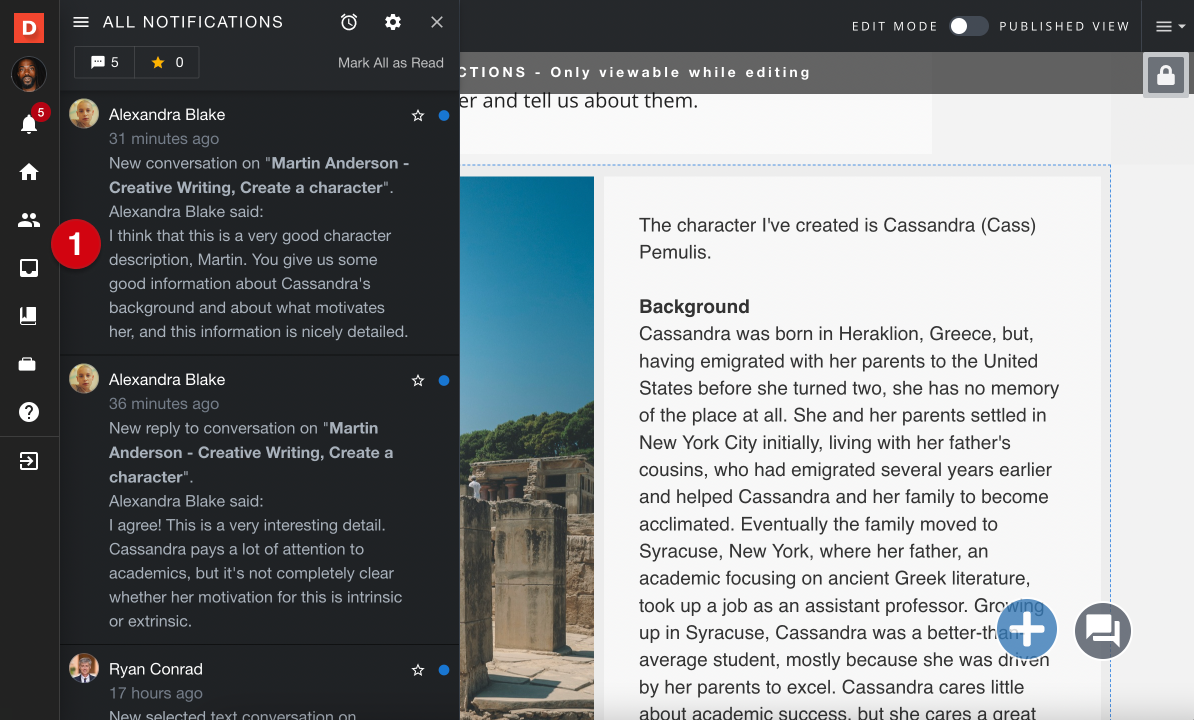Open the notification starting 'New conversation on'

[260, 223]
